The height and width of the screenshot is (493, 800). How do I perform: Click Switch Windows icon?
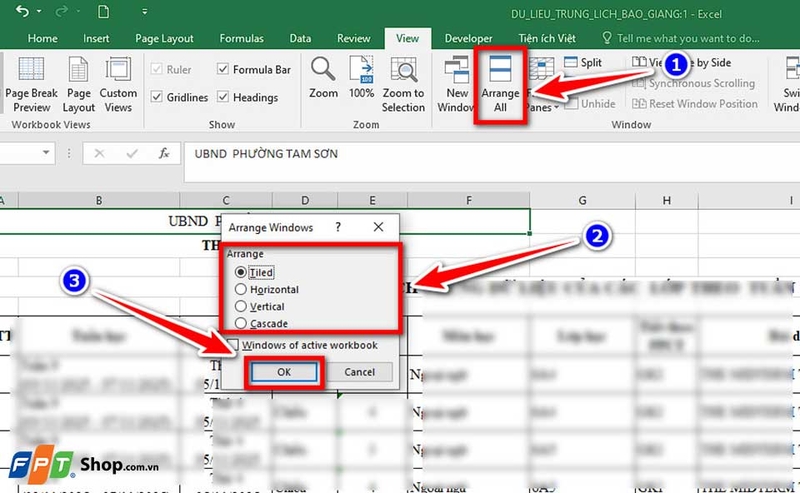[x=792, y=68]
